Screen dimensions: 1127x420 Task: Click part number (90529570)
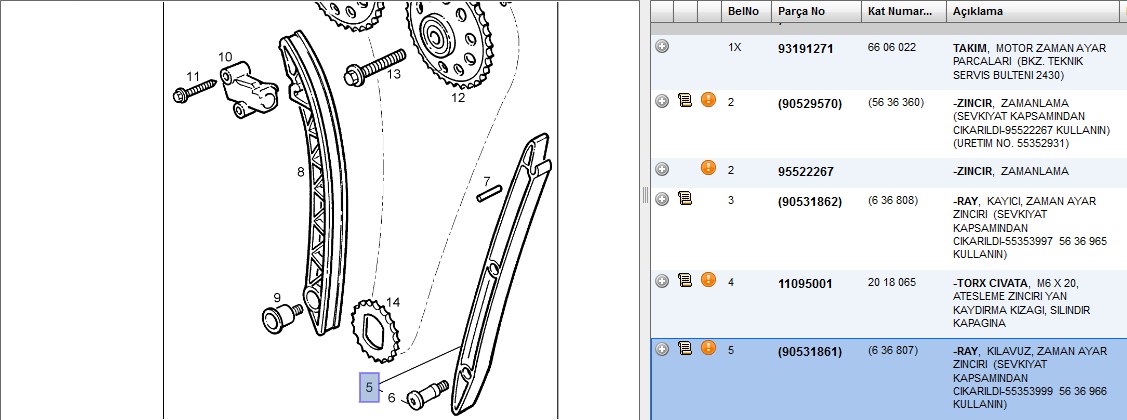point(809,104)
